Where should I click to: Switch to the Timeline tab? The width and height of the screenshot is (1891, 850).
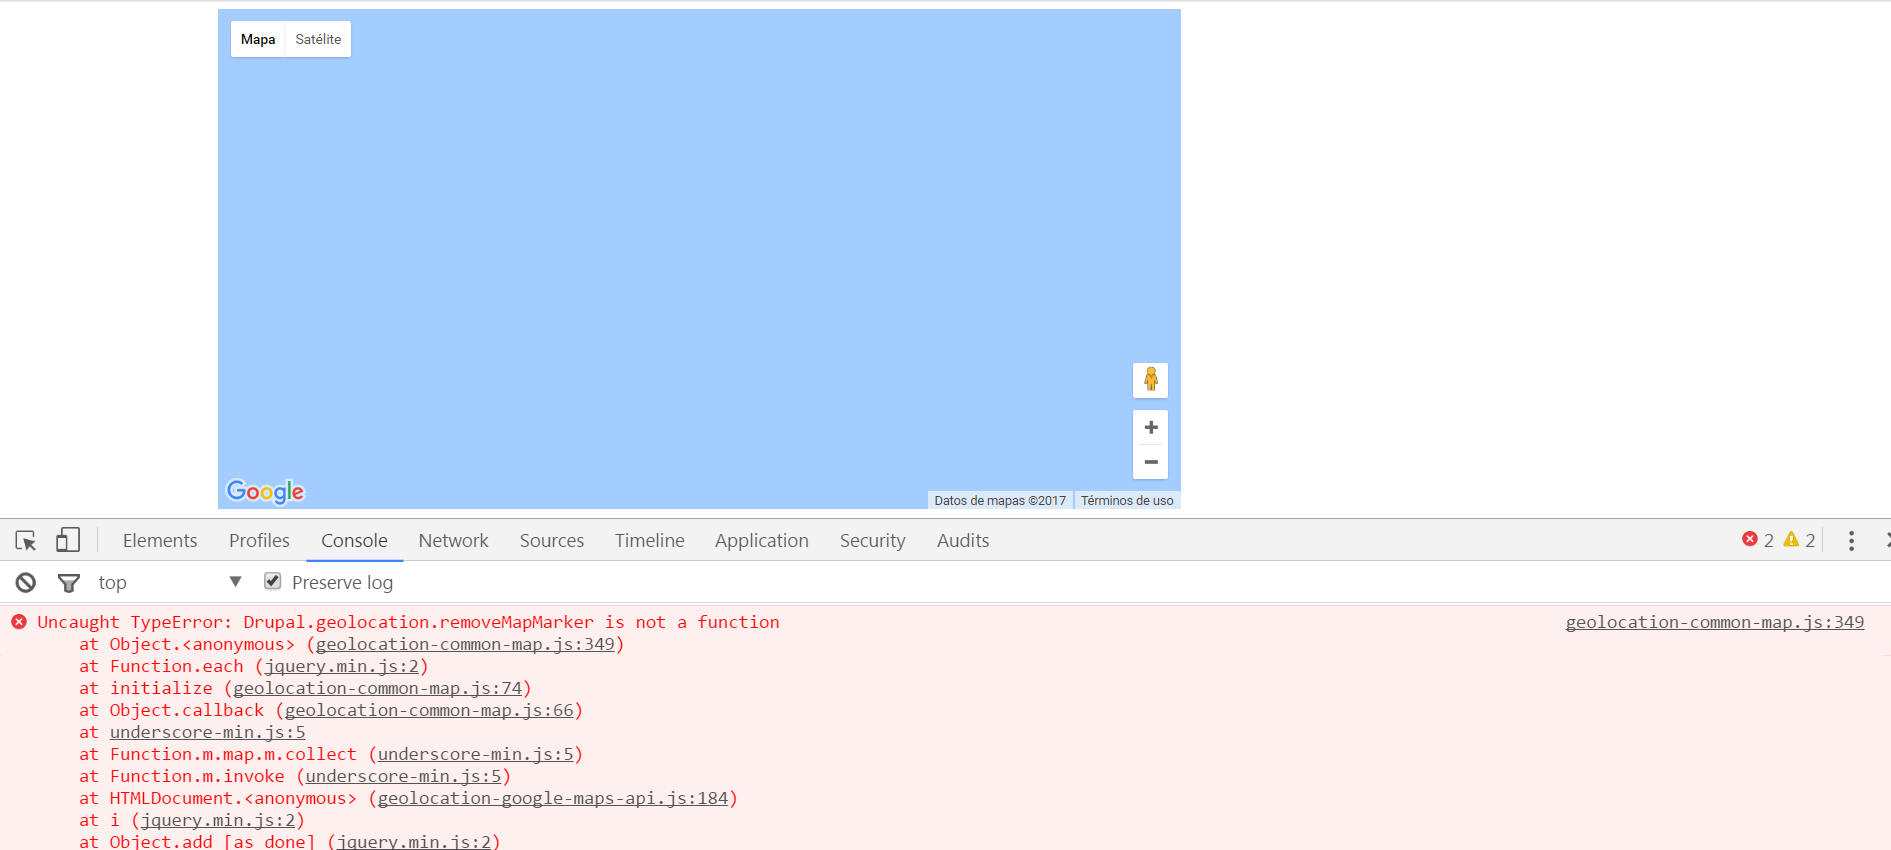point(649,540)
